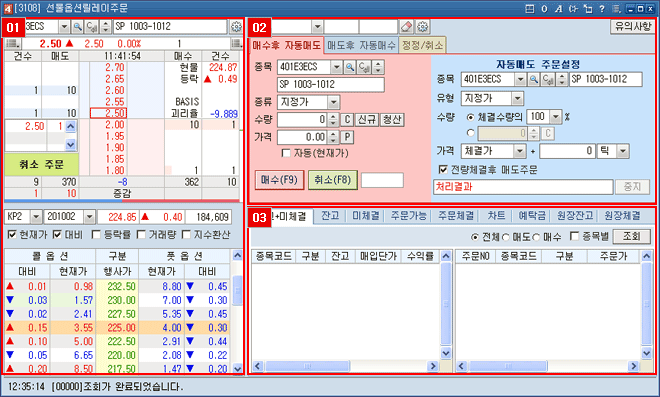
Task: Select the 매도 radio button
Action: click(506, 237)
